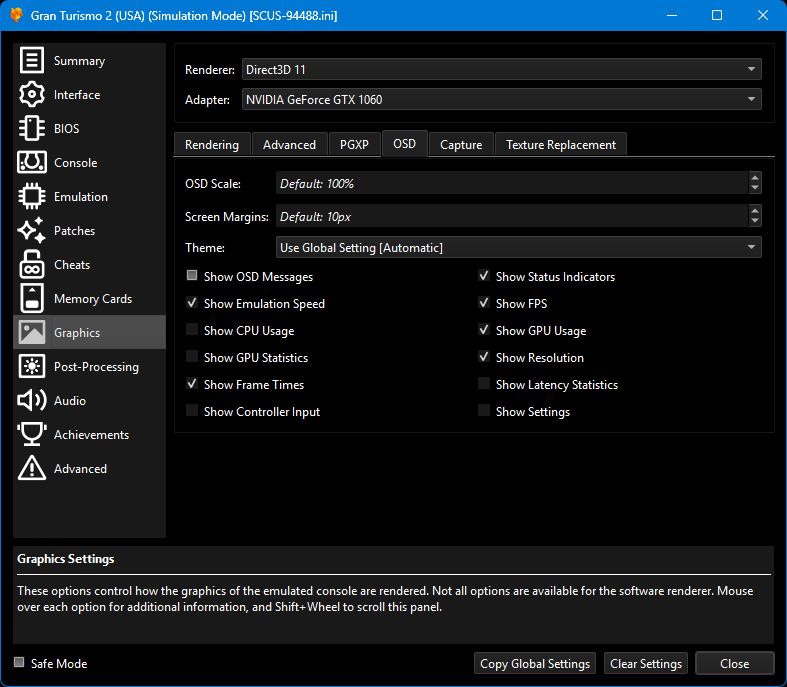Expand the Renderer dropdown
The image size is (787, 687).
pyautogui.click(x=501, y=70)
